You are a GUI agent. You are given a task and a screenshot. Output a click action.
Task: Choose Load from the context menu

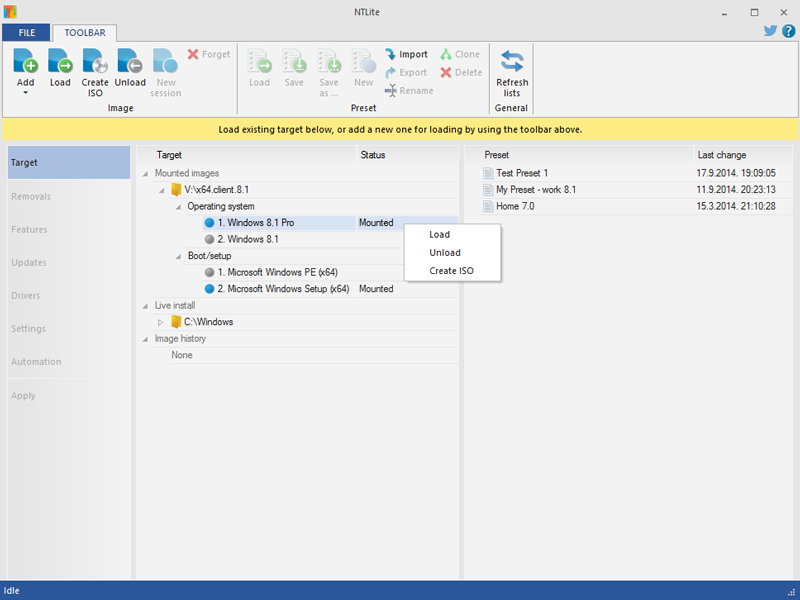439,235
